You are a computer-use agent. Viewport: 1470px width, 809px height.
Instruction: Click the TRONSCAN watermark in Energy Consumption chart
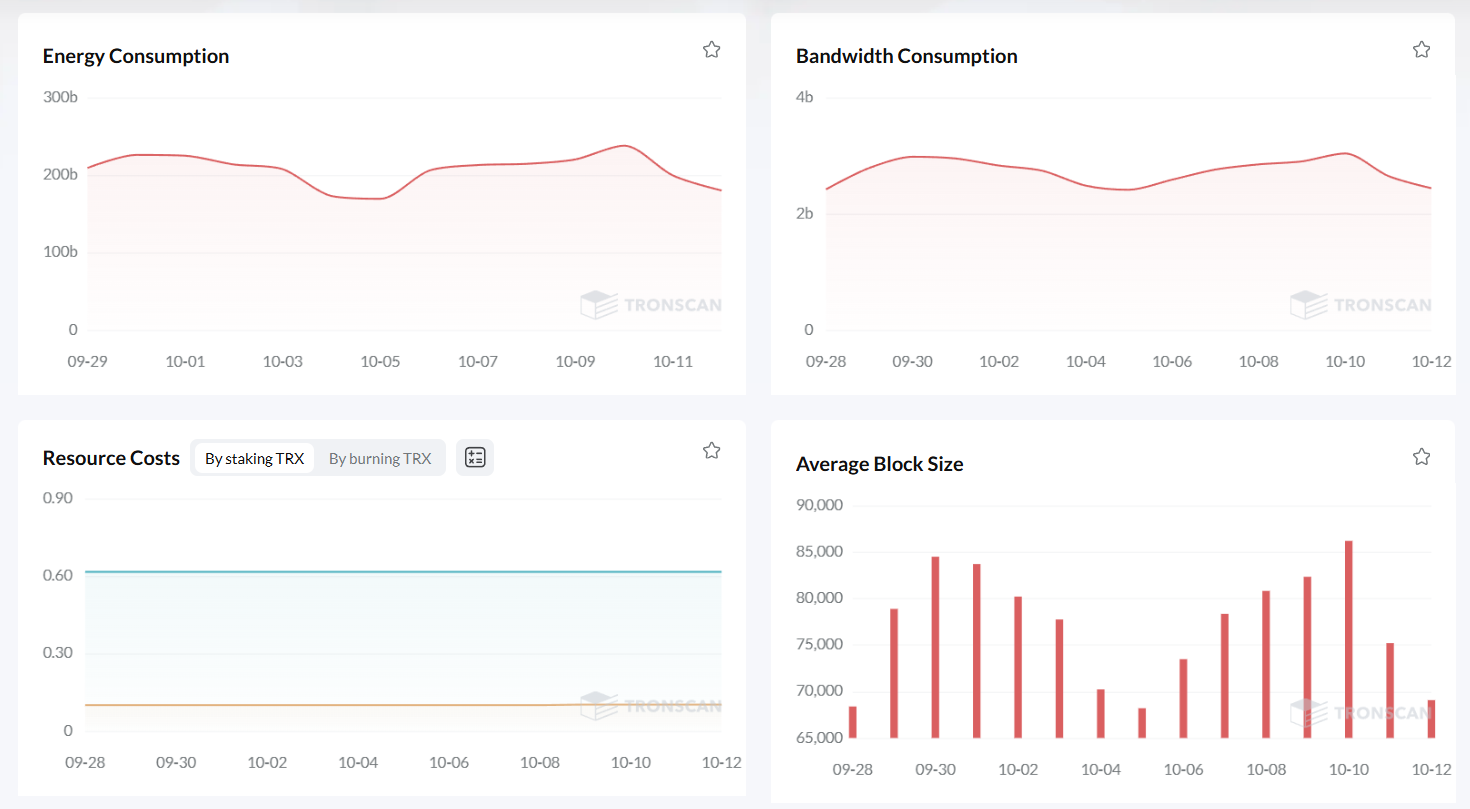650,305
